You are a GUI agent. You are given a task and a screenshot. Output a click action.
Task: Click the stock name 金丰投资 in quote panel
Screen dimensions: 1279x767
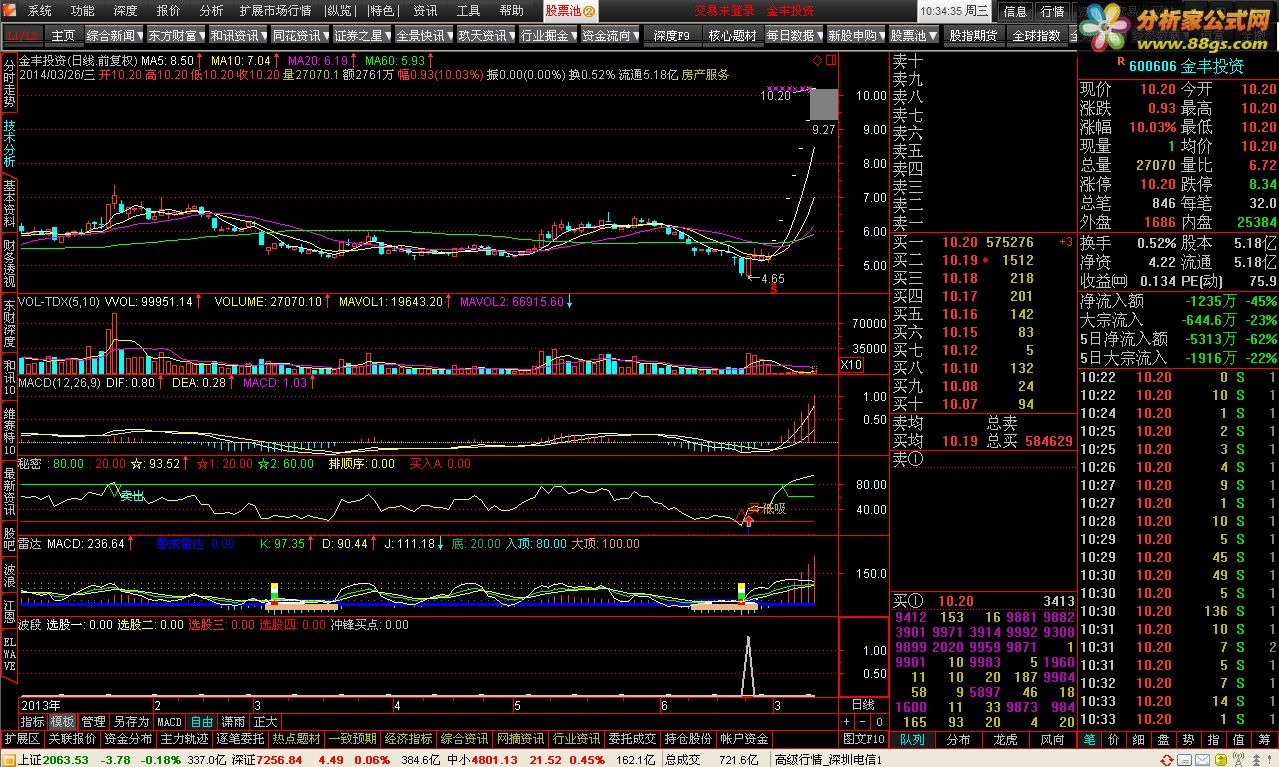click(x=1212, y=65)
